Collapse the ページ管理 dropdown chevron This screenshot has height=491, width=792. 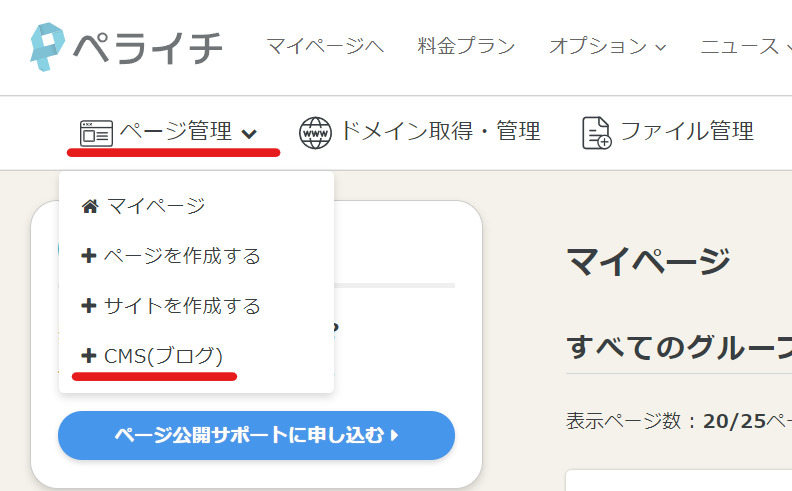click(x=249, y=134)
